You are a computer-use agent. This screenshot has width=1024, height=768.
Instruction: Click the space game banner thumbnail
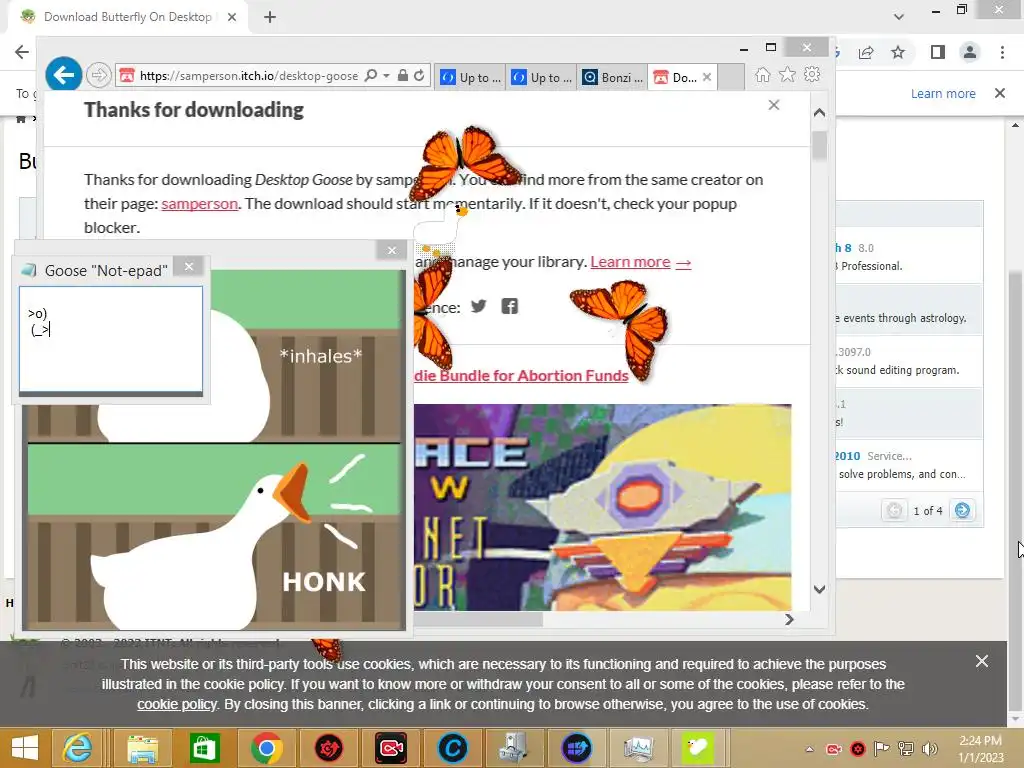pyautogui.click(x=602, y=507)
